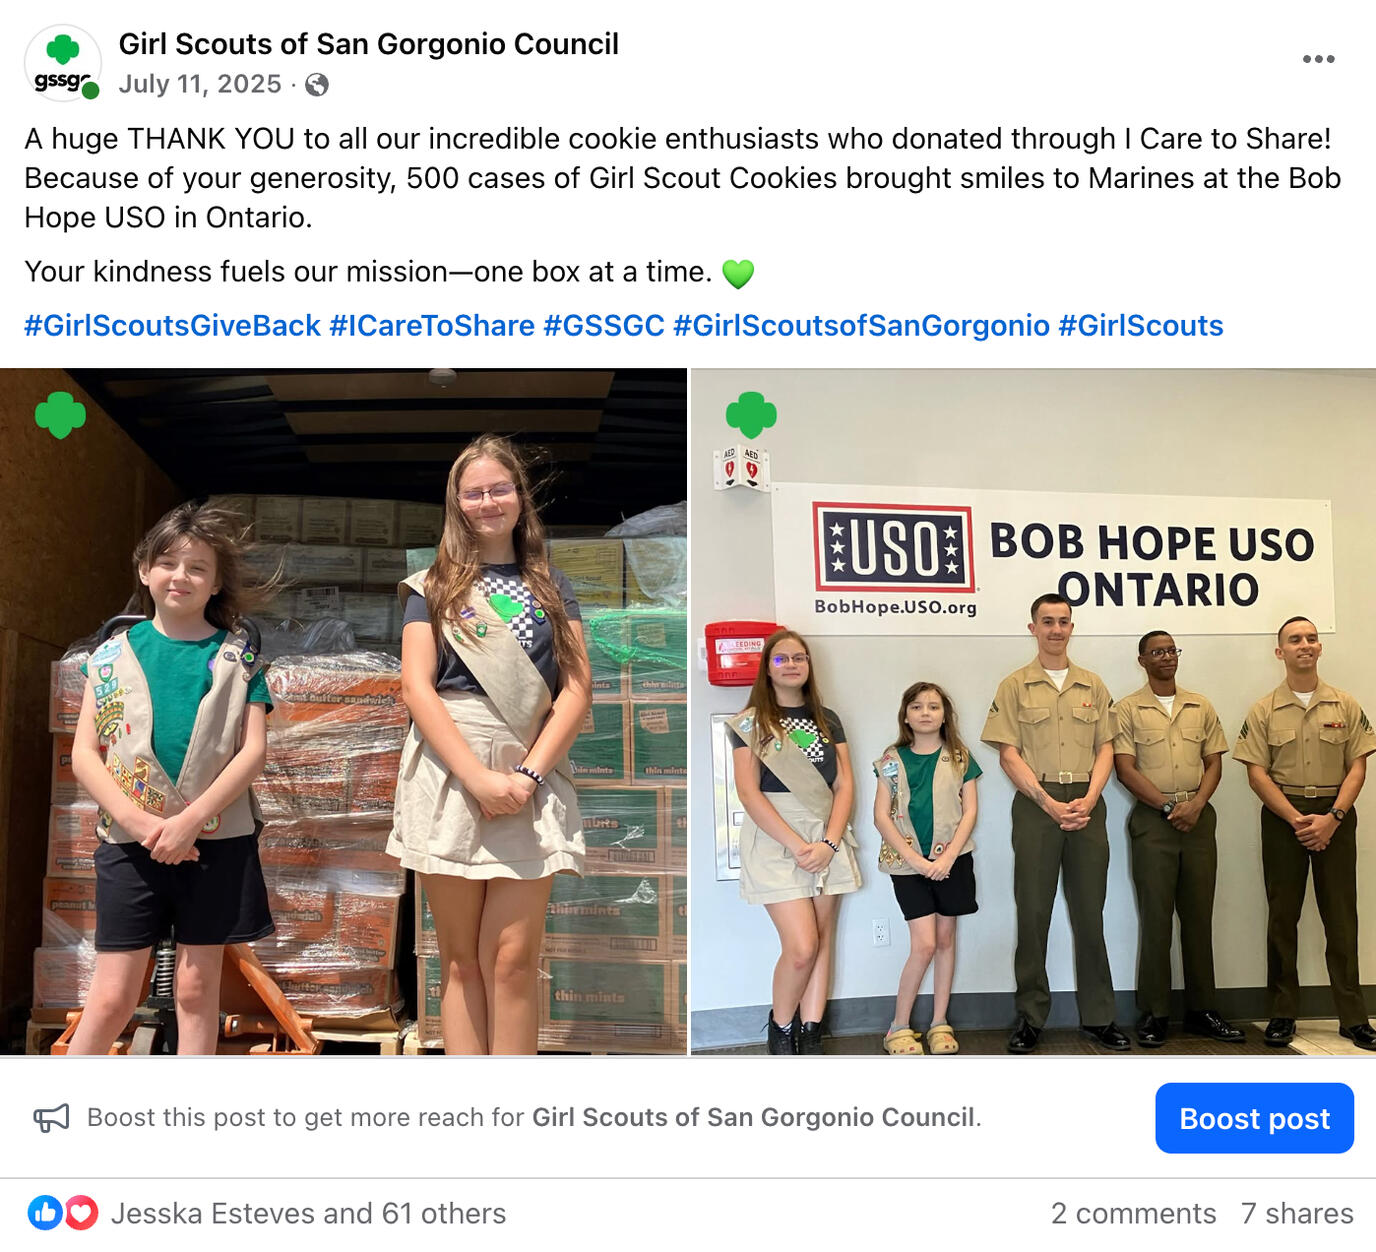Open photo of scouts with cookie pallets
1376x1252 pixels.
(x=343, y=712)
